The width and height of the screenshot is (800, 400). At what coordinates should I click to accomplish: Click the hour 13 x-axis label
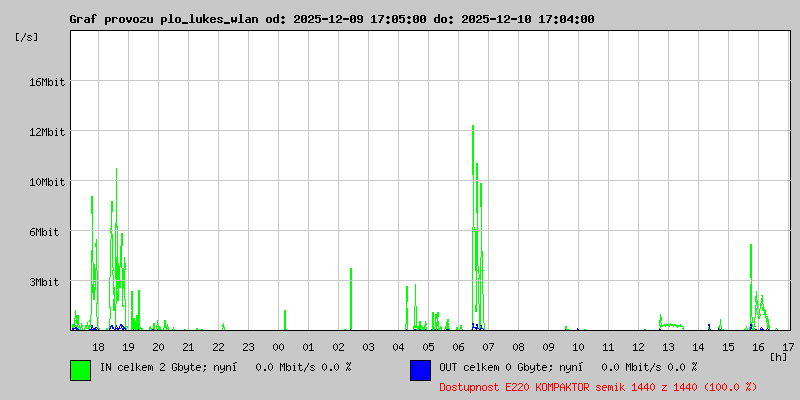point(668,347)
